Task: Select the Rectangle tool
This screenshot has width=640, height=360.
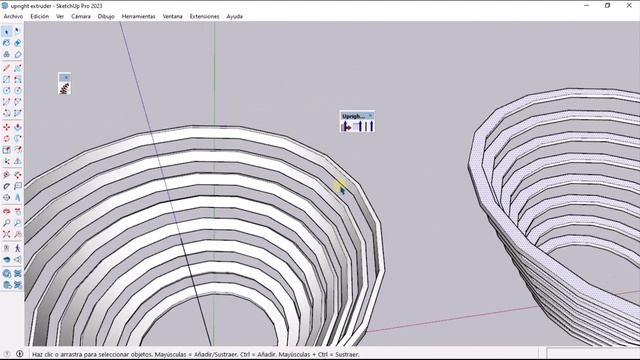Action: tap(7, 80)
